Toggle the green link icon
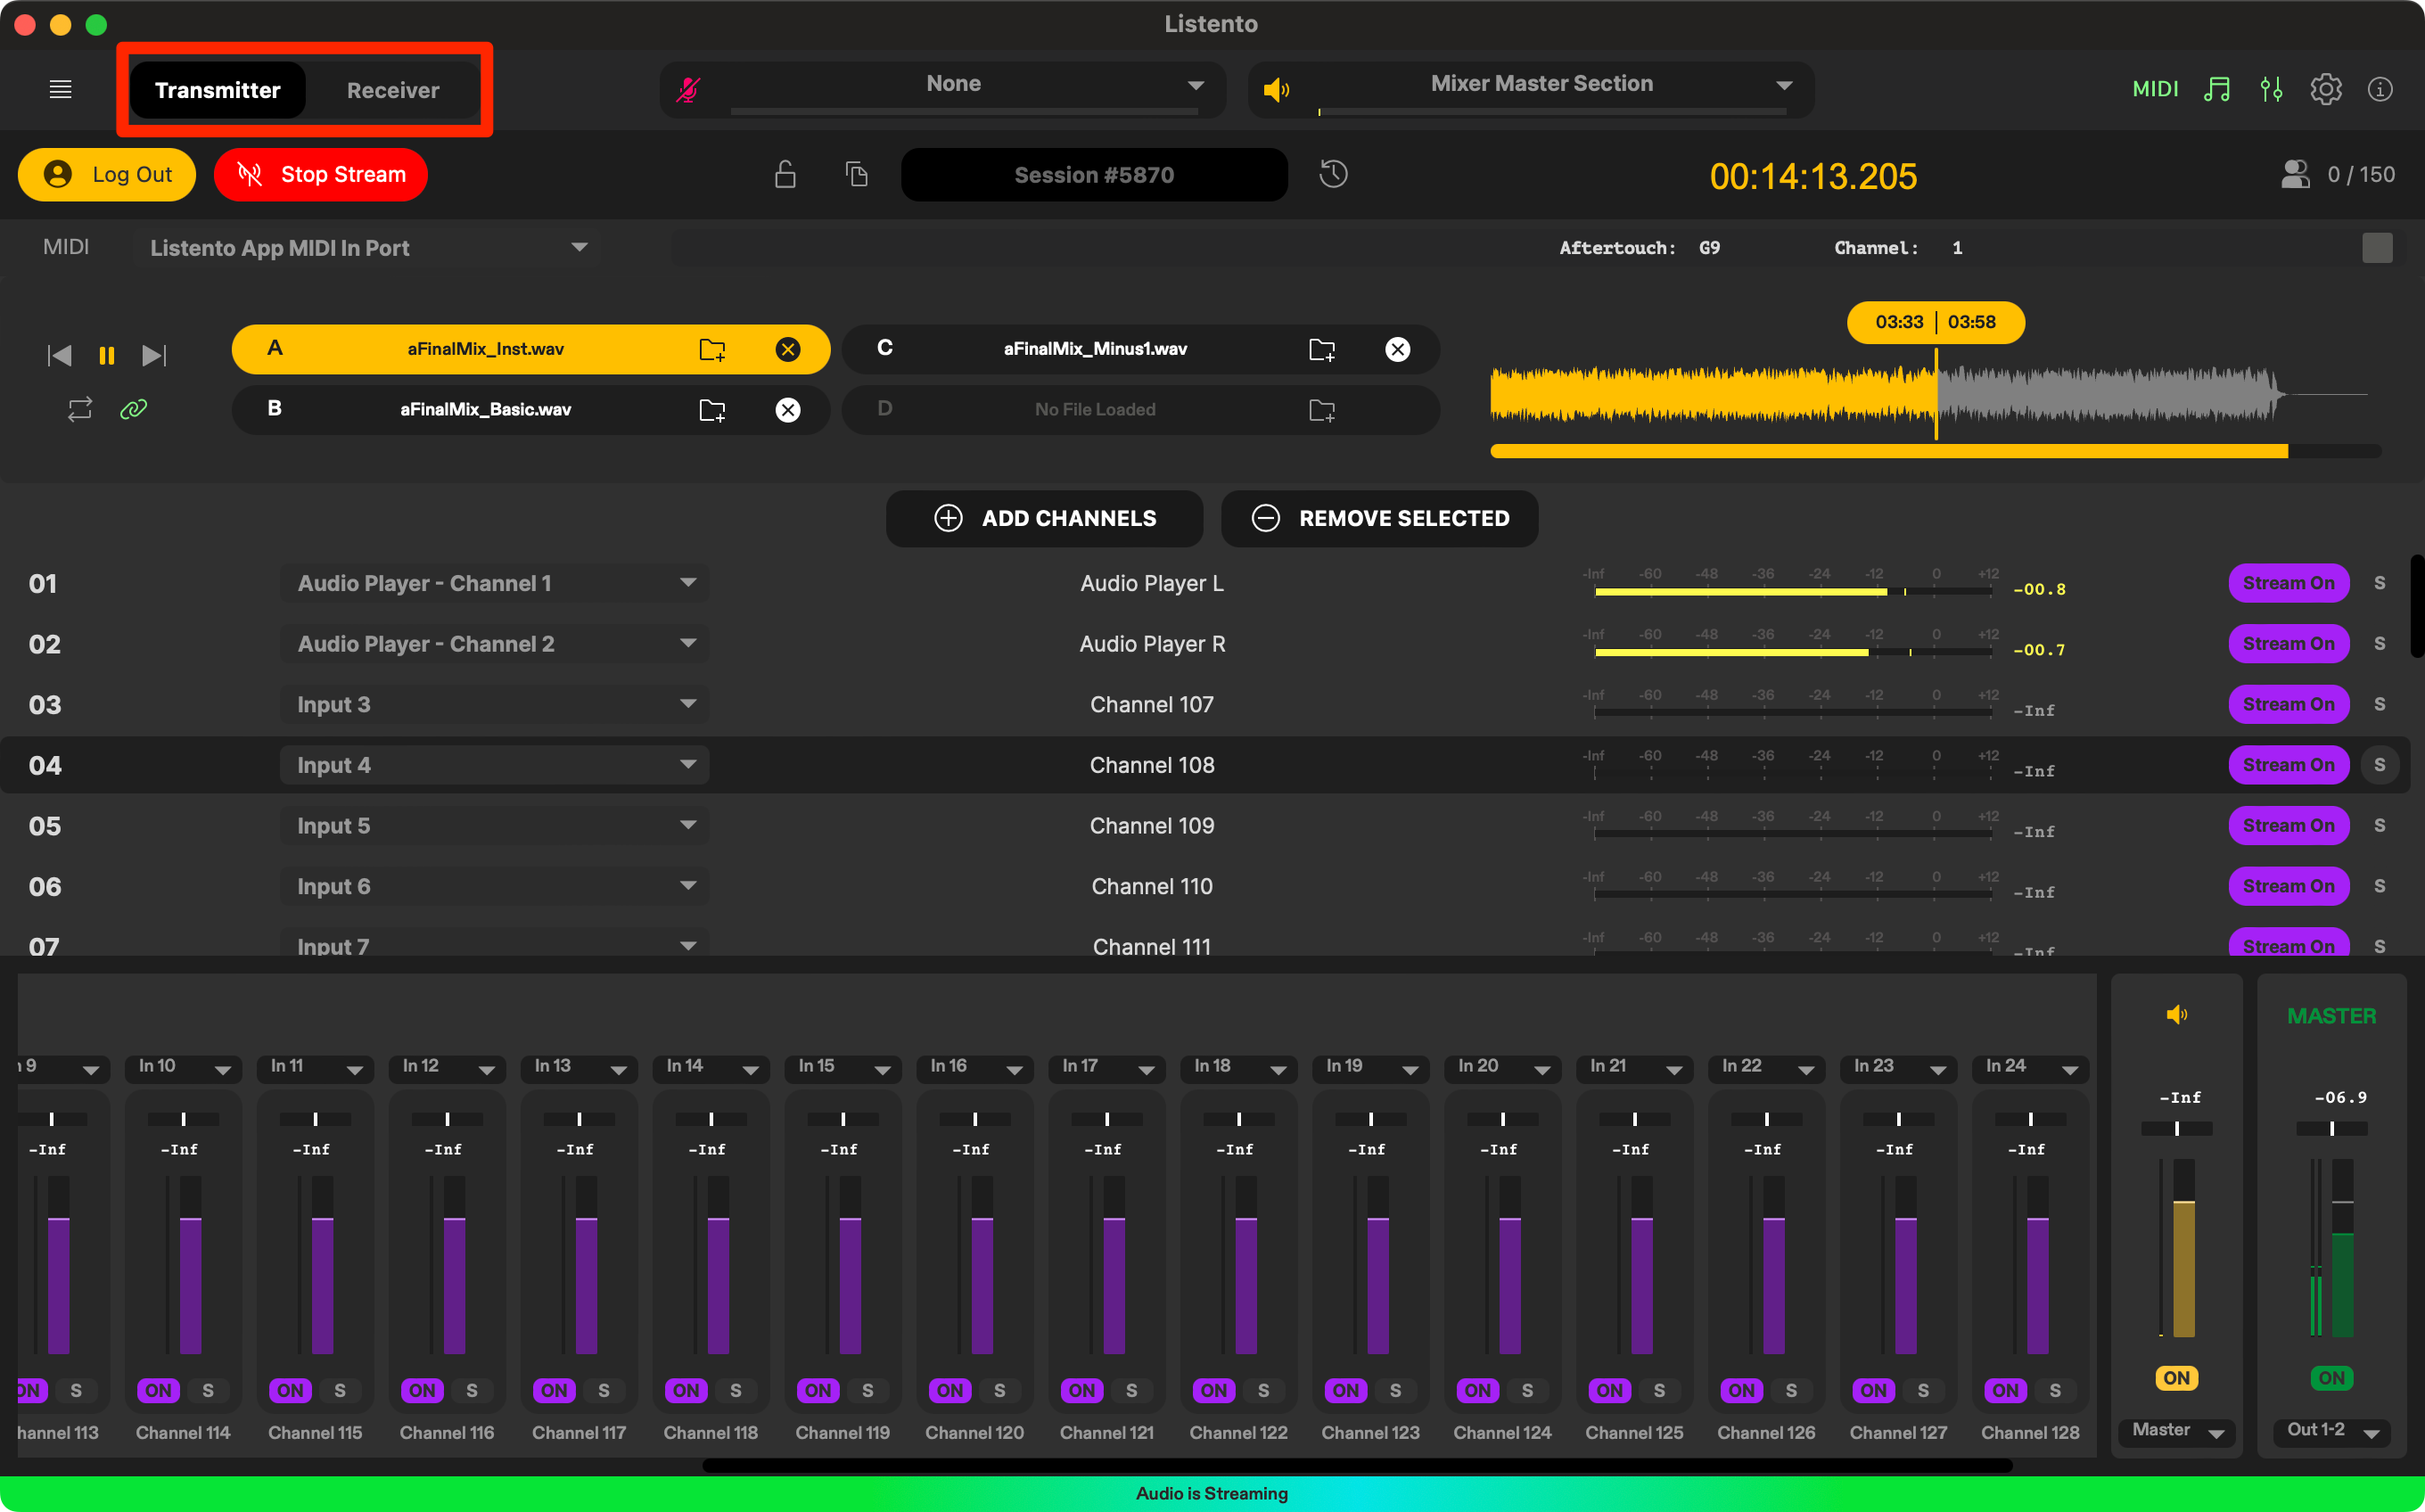Image resolution: width=2425 pixels, height=1512 pixels. tap(133, 409)
